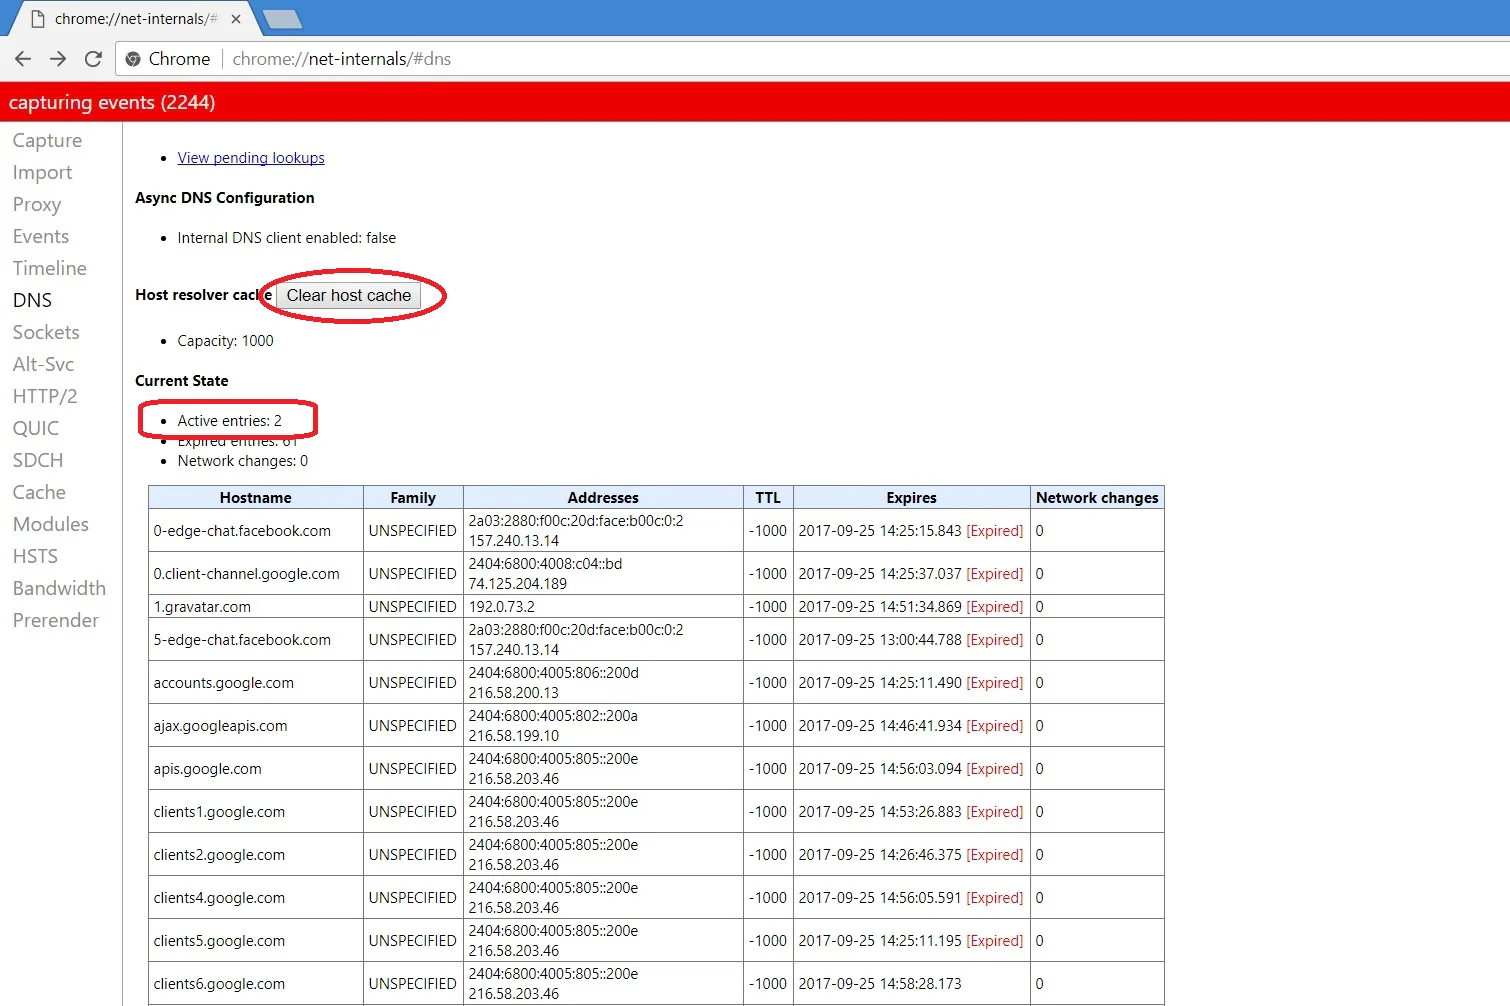Go back using the browser back arrow
The image size is (1510, 1006).
coord(23,59)
